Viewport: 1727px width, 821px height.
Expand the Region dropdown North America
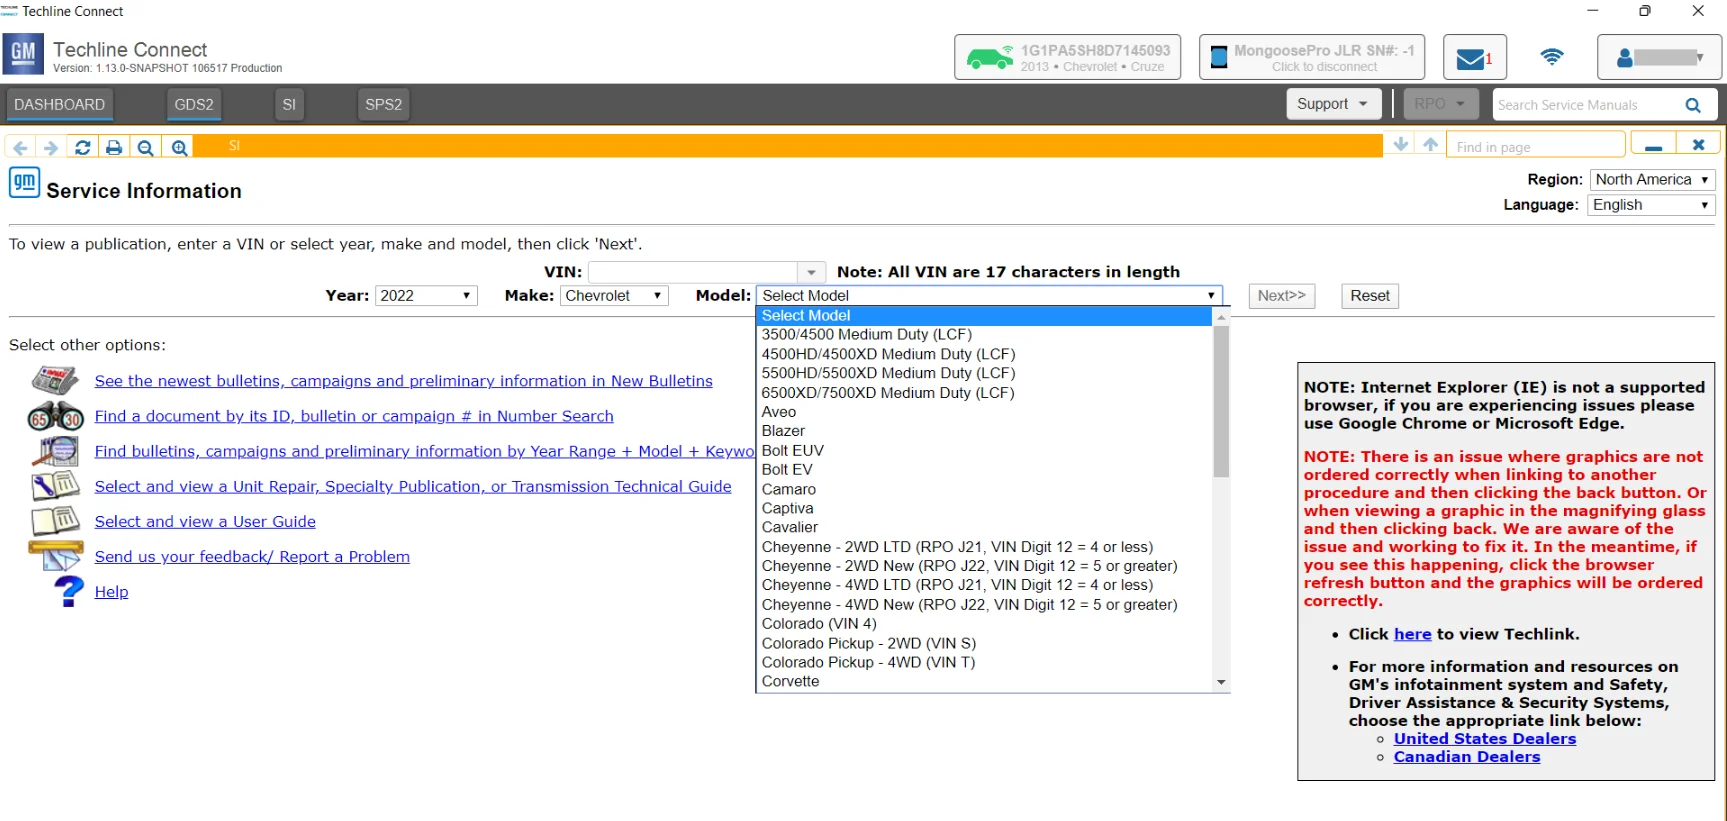(1651, 180)
